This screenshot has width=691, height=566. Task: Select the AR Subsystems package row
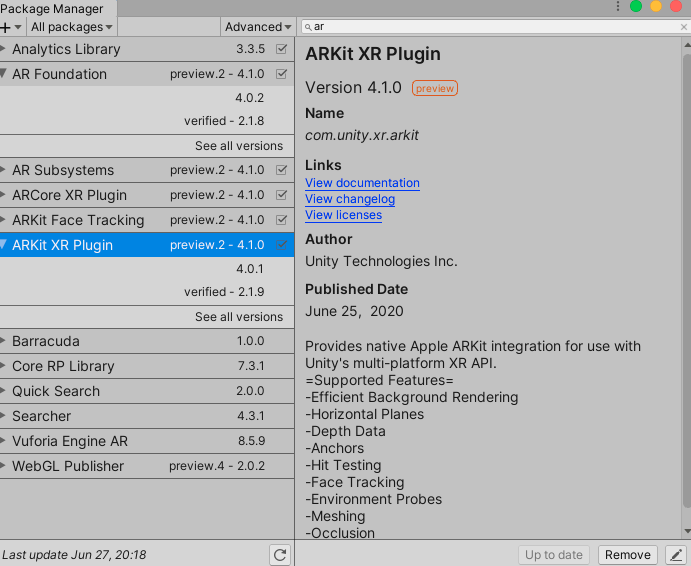click(x=147, y=170)
